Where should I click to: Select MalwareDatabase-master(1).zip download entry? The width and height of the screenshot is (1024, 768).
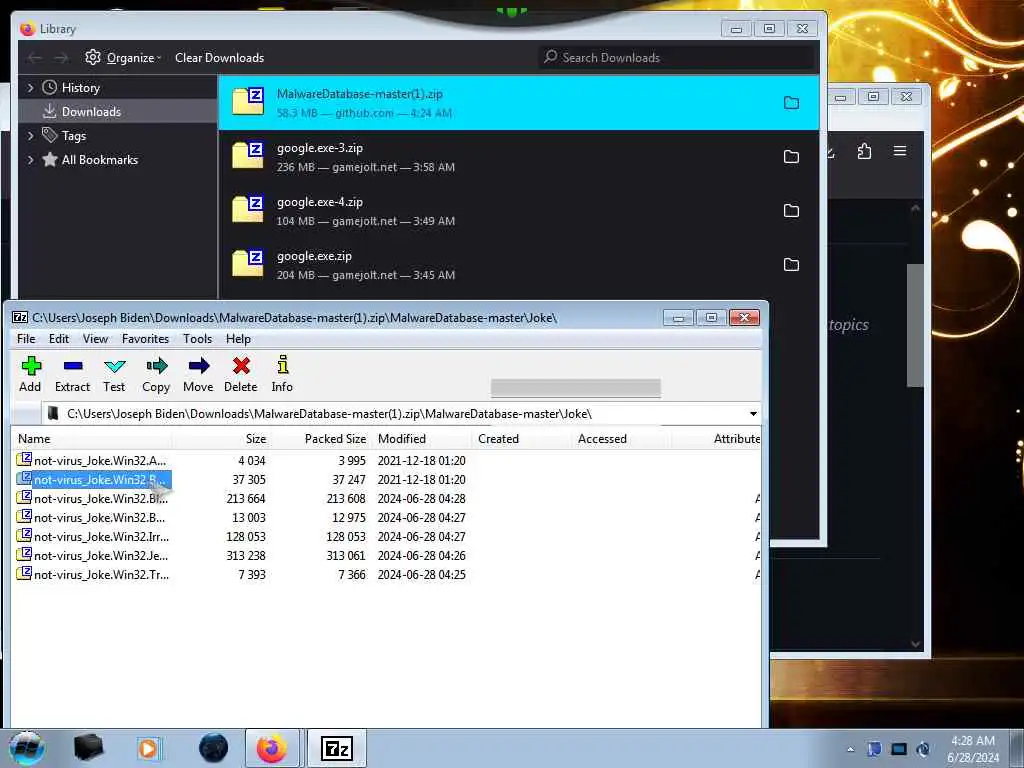pyautogui.click(x=519, y=103)
